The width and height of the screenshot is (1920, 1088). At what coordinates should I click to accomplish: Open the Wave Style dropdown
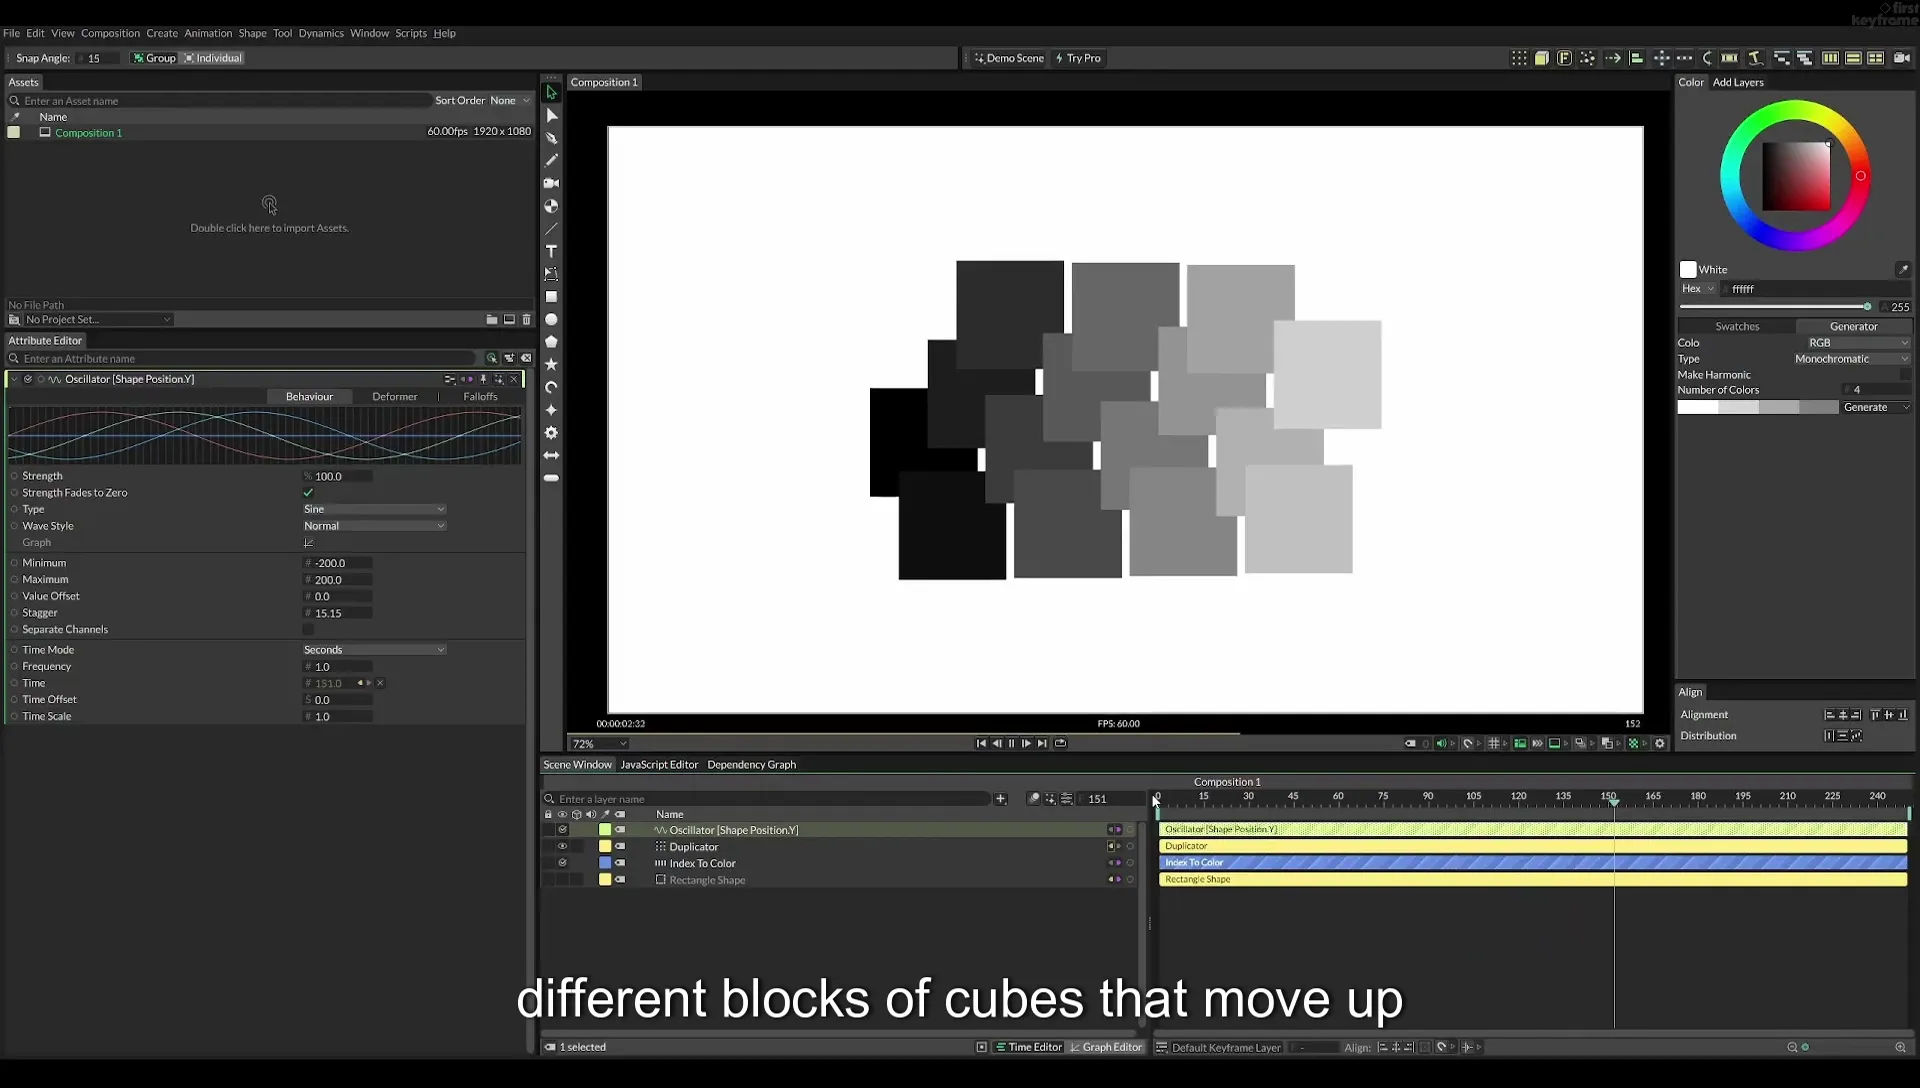pyautogui.click(x=374, y=526)
